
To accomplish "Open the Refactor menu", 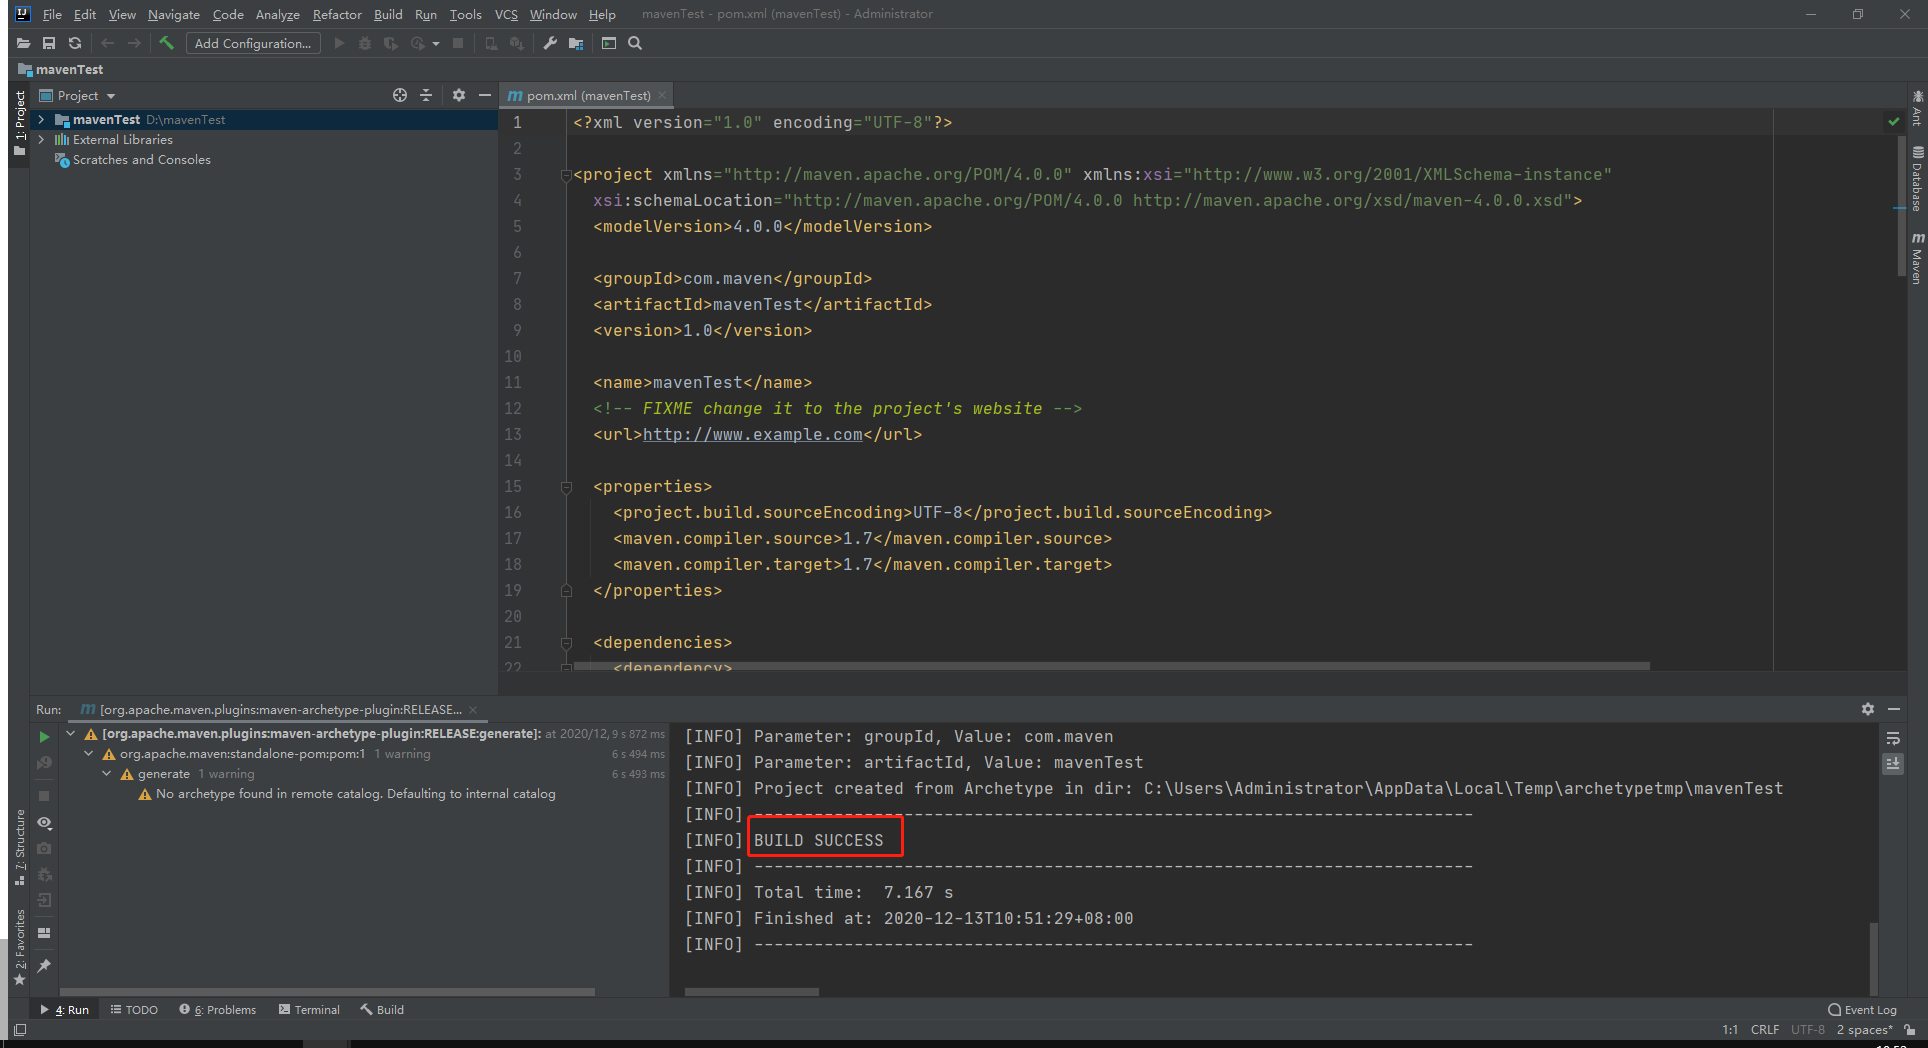I will pyautogui.click(x=337, y=14).
